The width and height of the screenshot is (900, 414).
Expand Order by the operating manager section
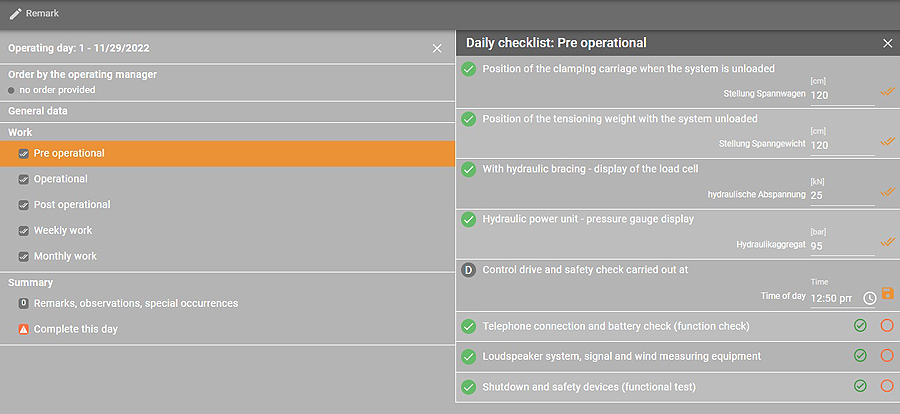pyautogui.click(x=82, y=74)
